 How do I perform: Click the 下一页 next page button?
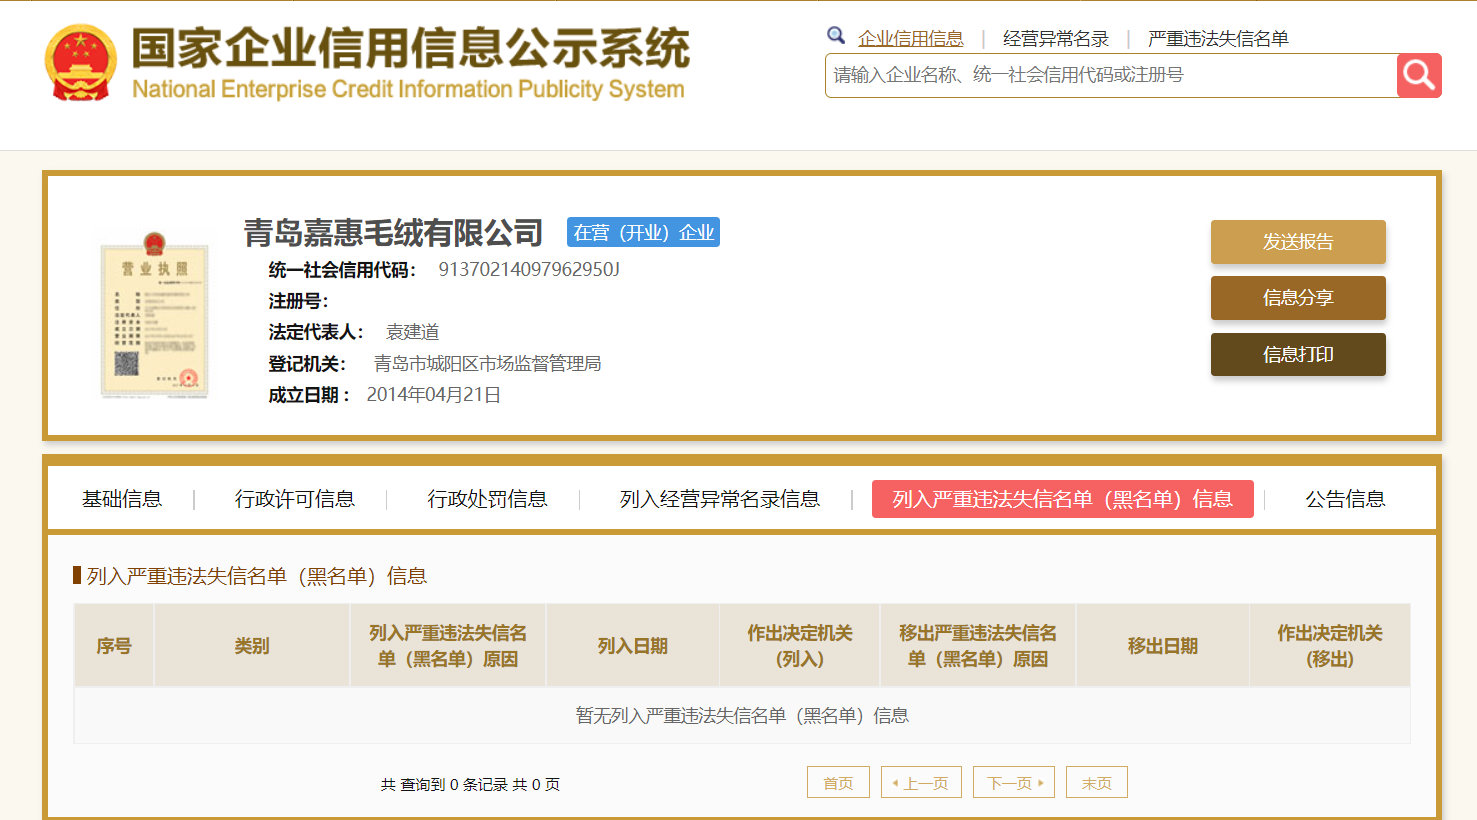[x=1015, y=782]
